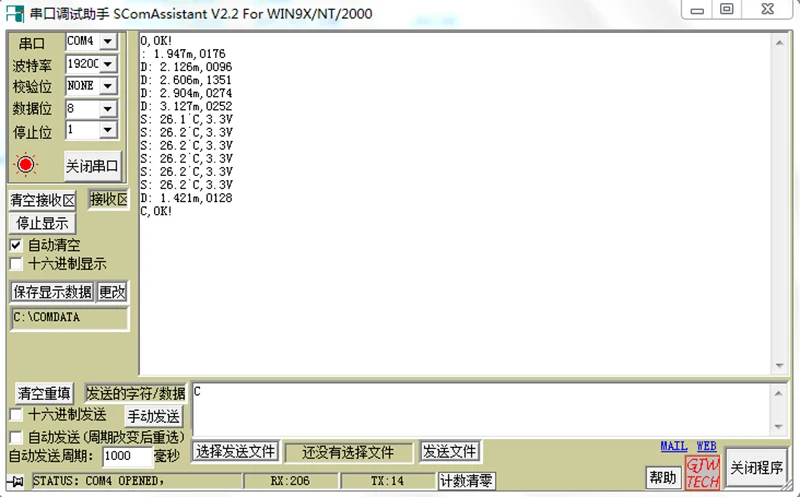The width and height of the screenshot is (800, 497).
Task: Enable the 十六进制发送 checkbox
Action: click(16, 414)
